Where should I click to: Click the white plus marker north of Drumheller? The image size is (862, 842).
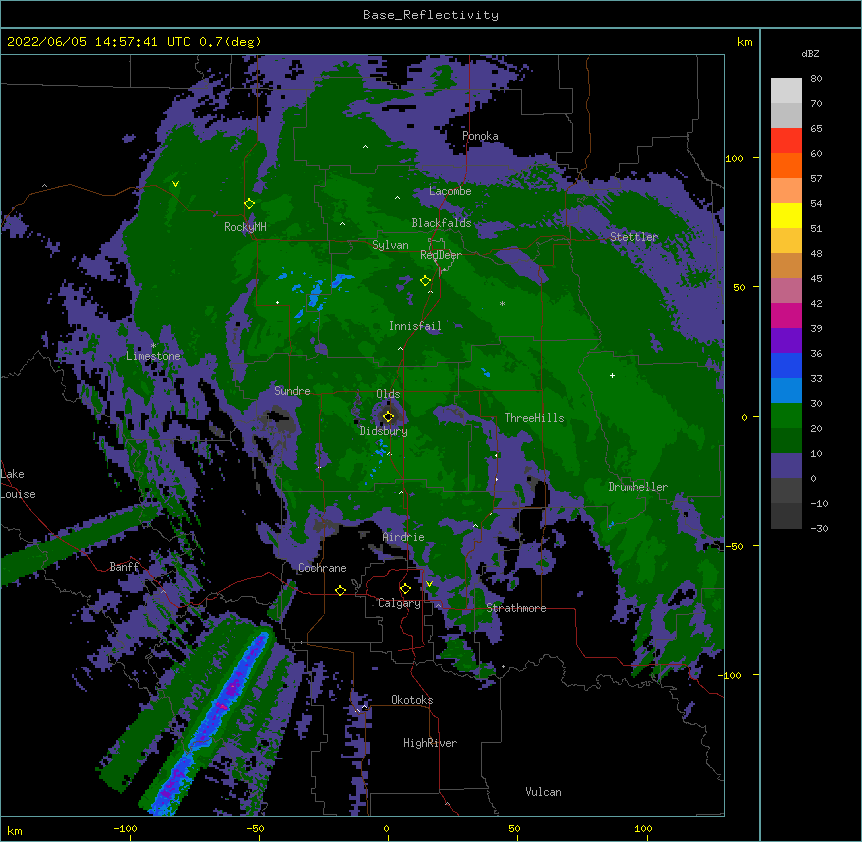pyautogui.click(x=612, y=375)
